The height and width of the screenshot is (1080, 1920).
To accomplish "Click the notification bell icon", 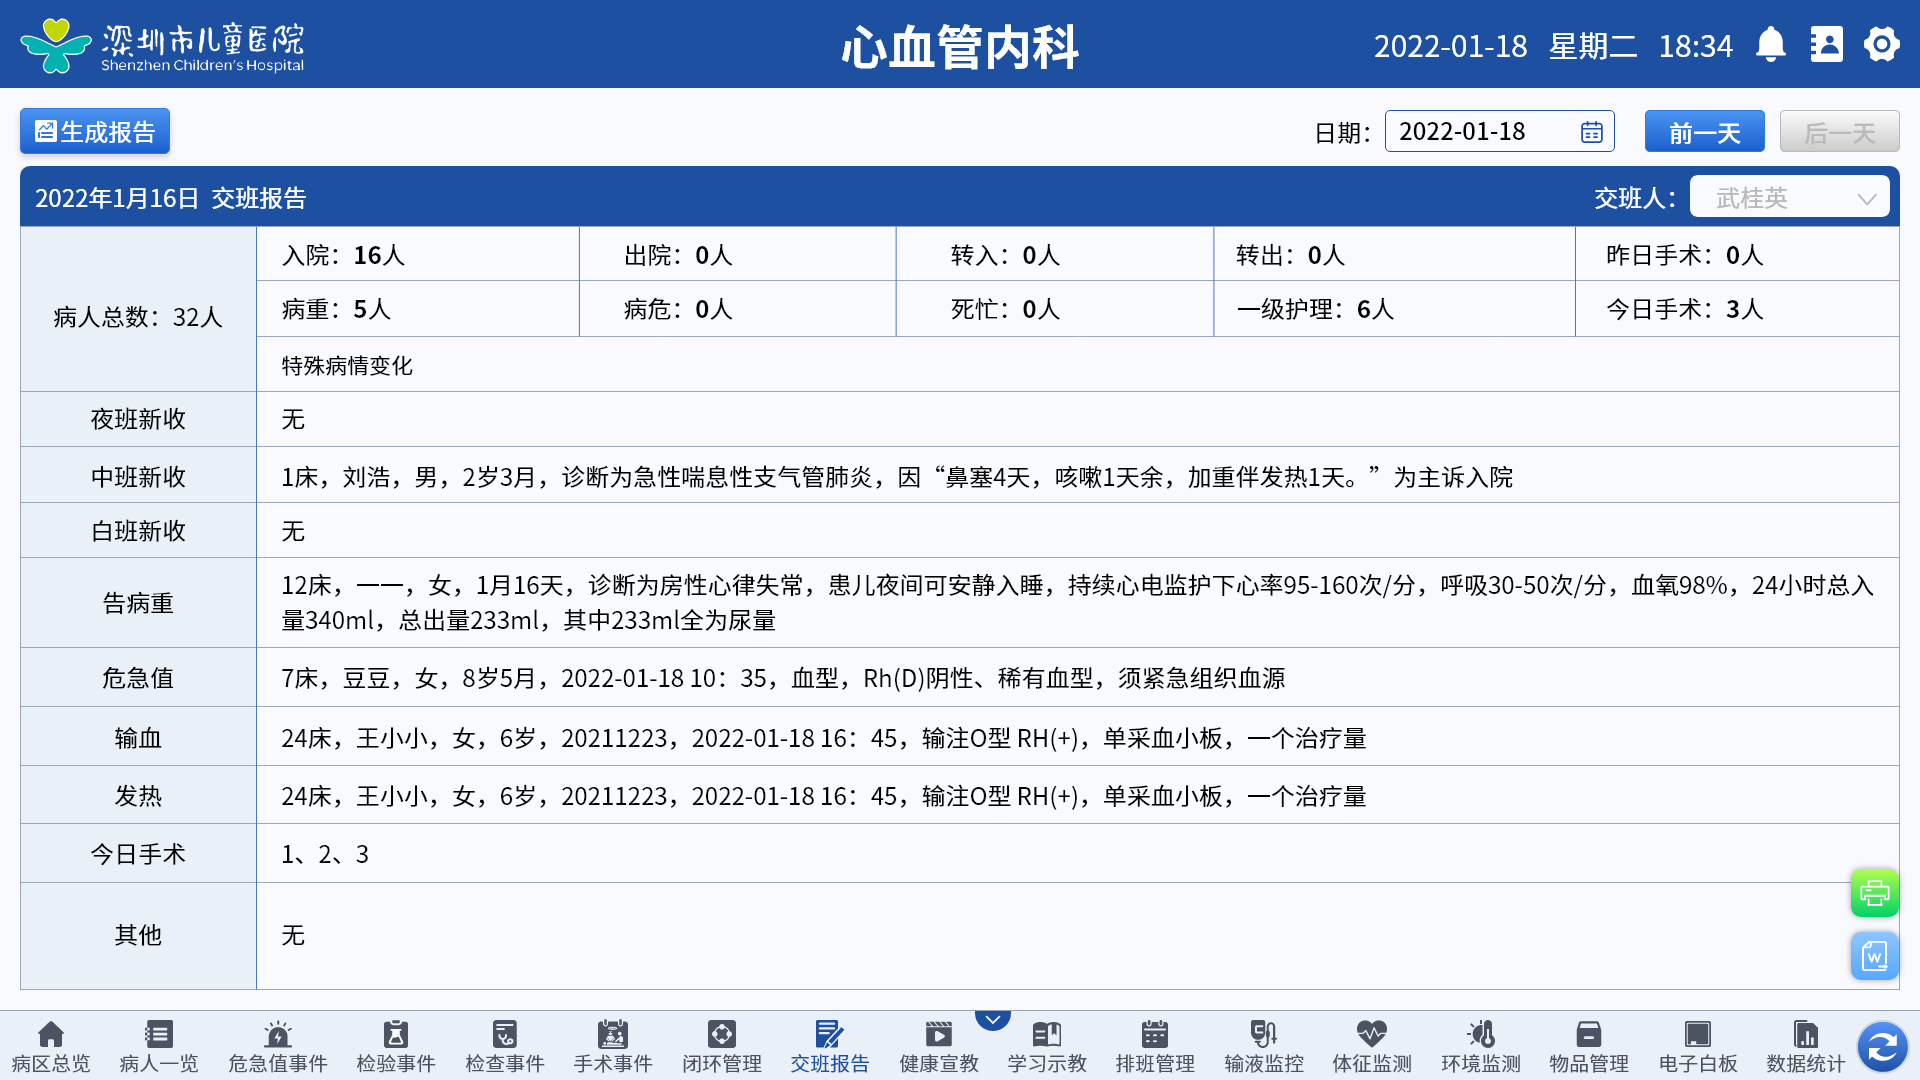I will [x=1771, y=45].
